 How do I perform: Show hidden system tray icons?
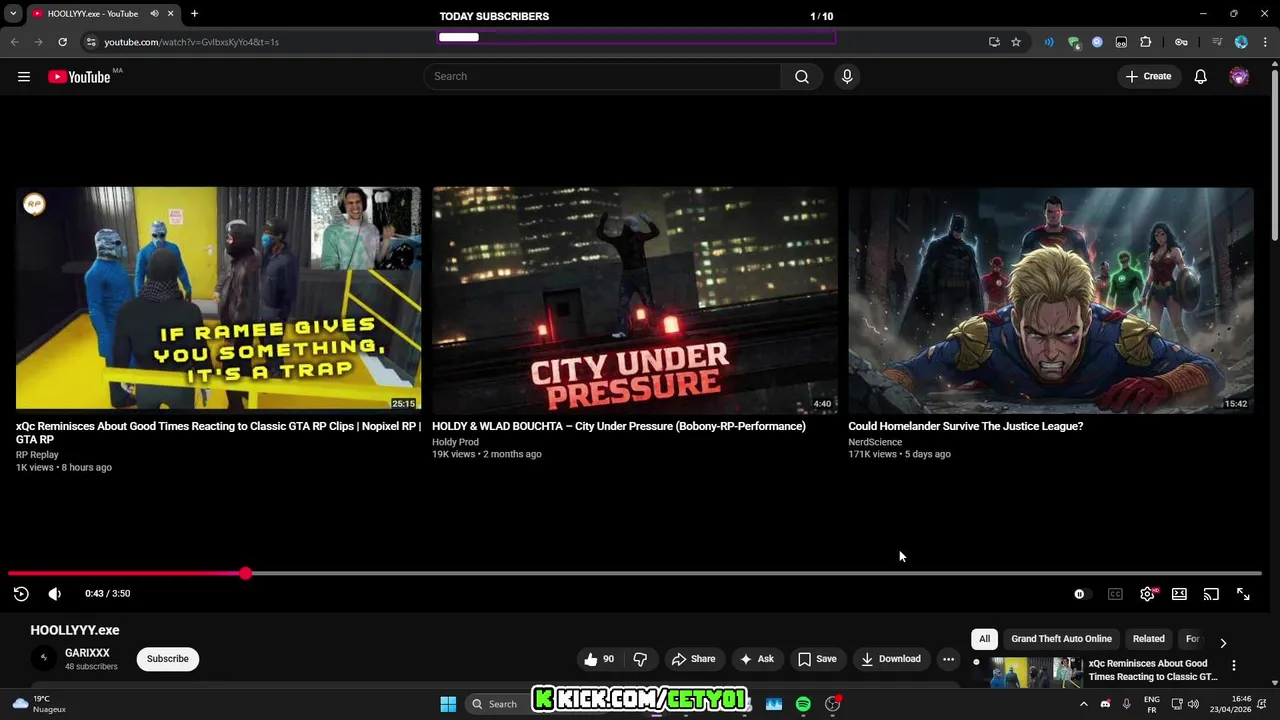[1083, 704]
